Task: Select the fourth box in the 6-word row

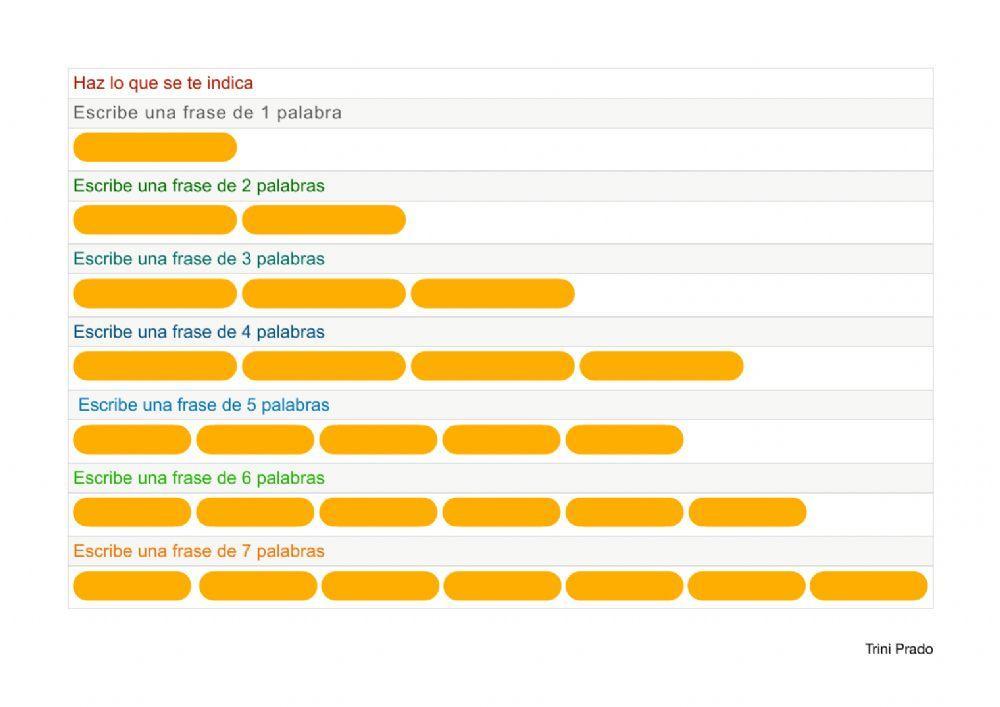Action: click(x=501, y=512)
